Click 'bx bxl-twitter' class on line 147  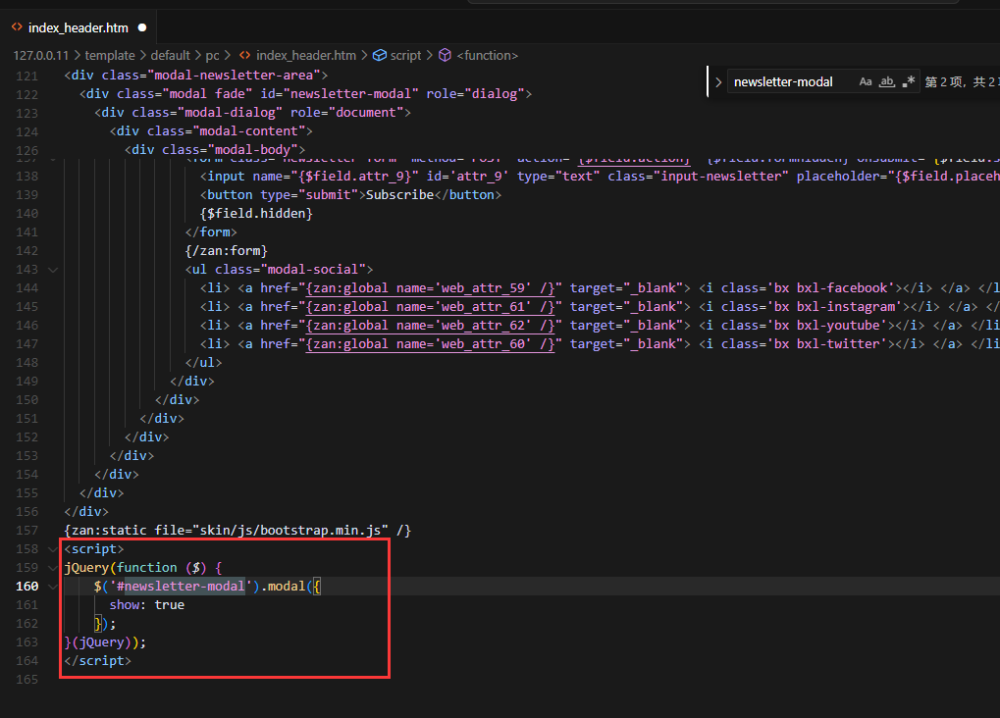[827, 344]
